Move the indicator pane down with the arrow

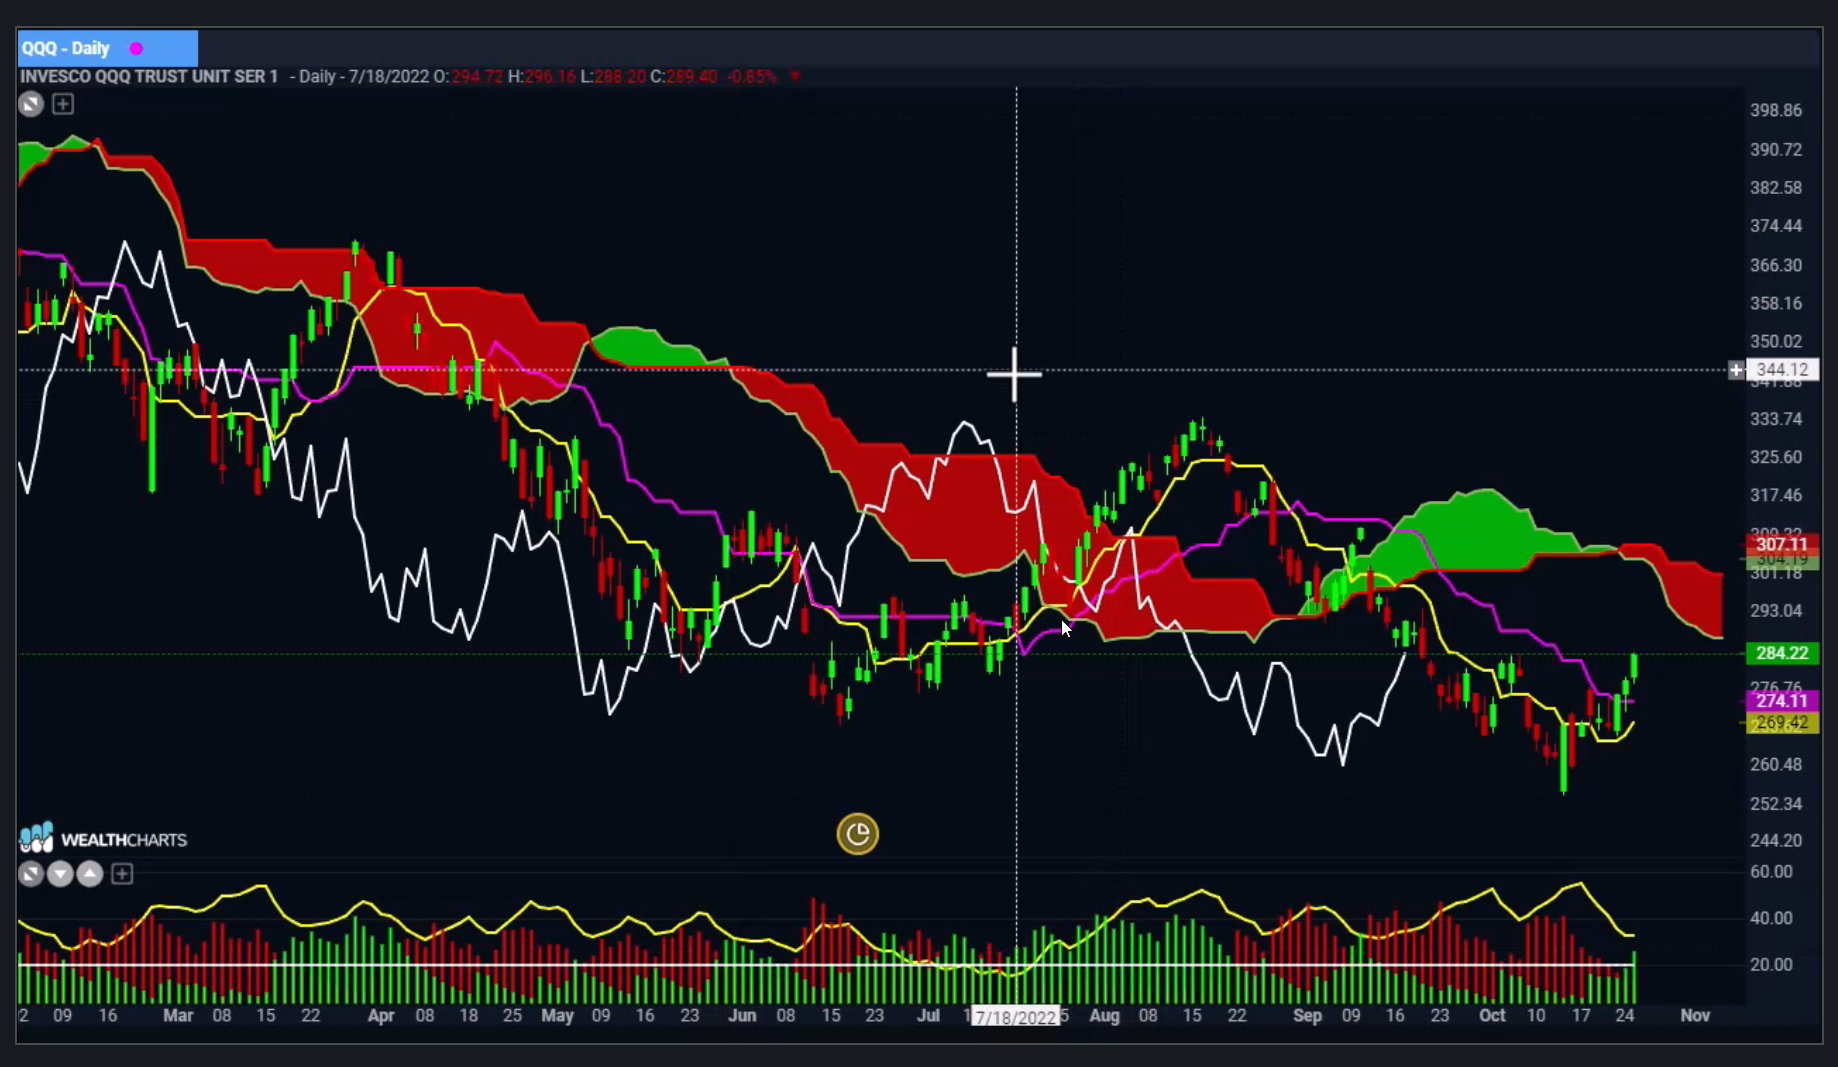pos(60,874)
